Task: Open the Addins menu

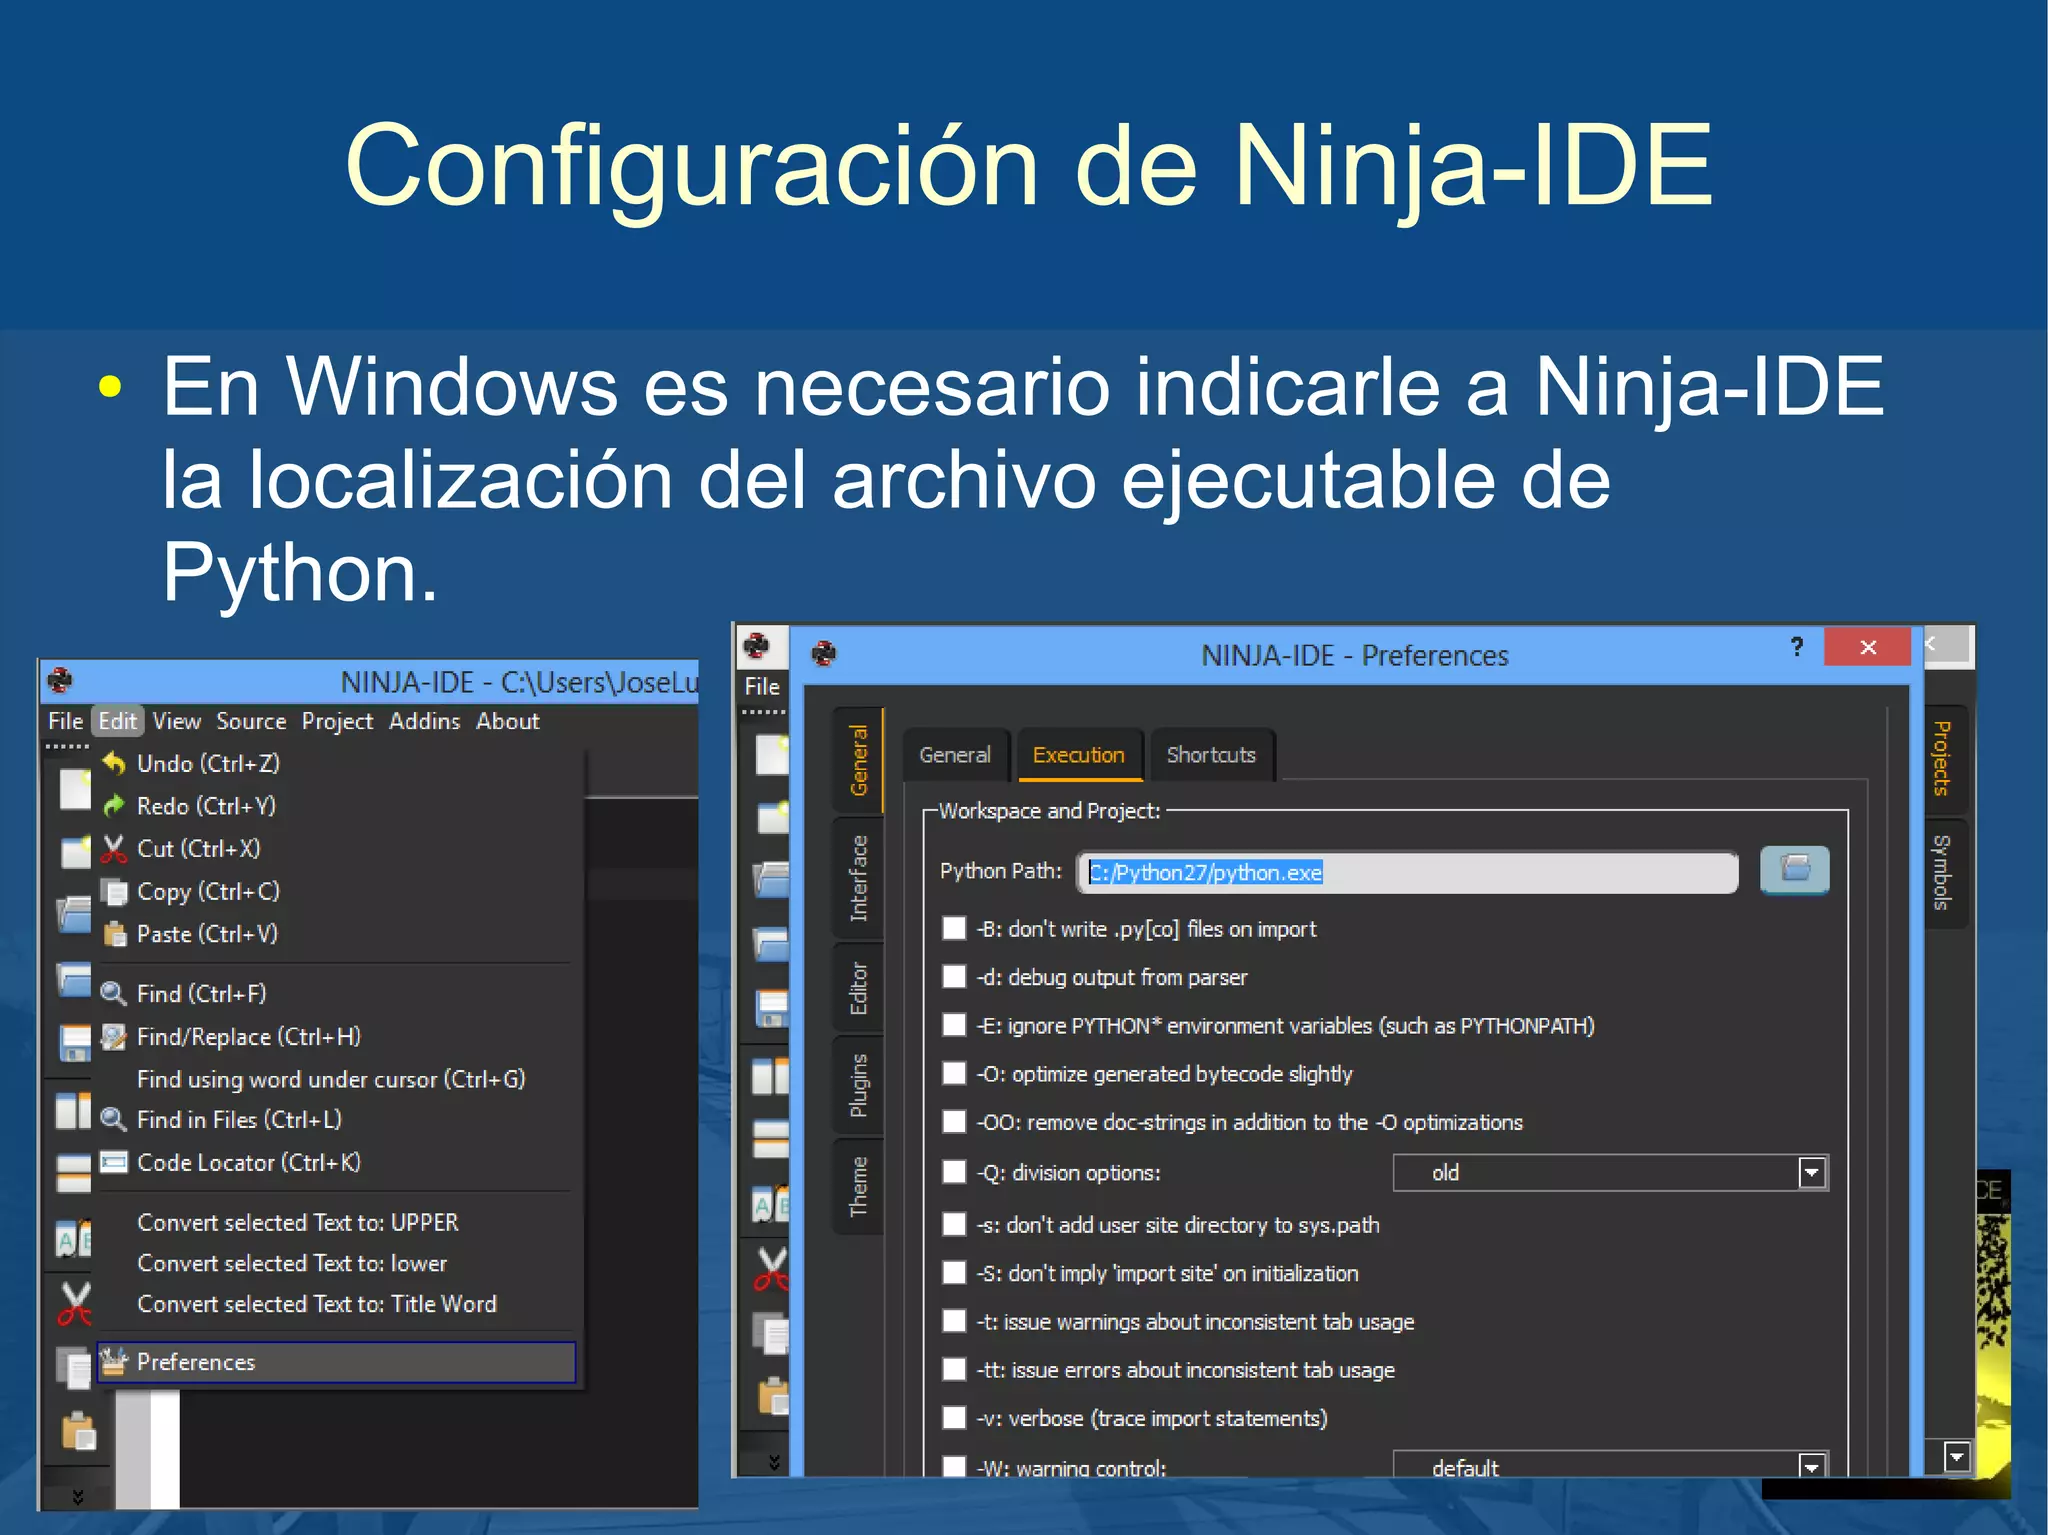Action: click(x=424, y=721)
